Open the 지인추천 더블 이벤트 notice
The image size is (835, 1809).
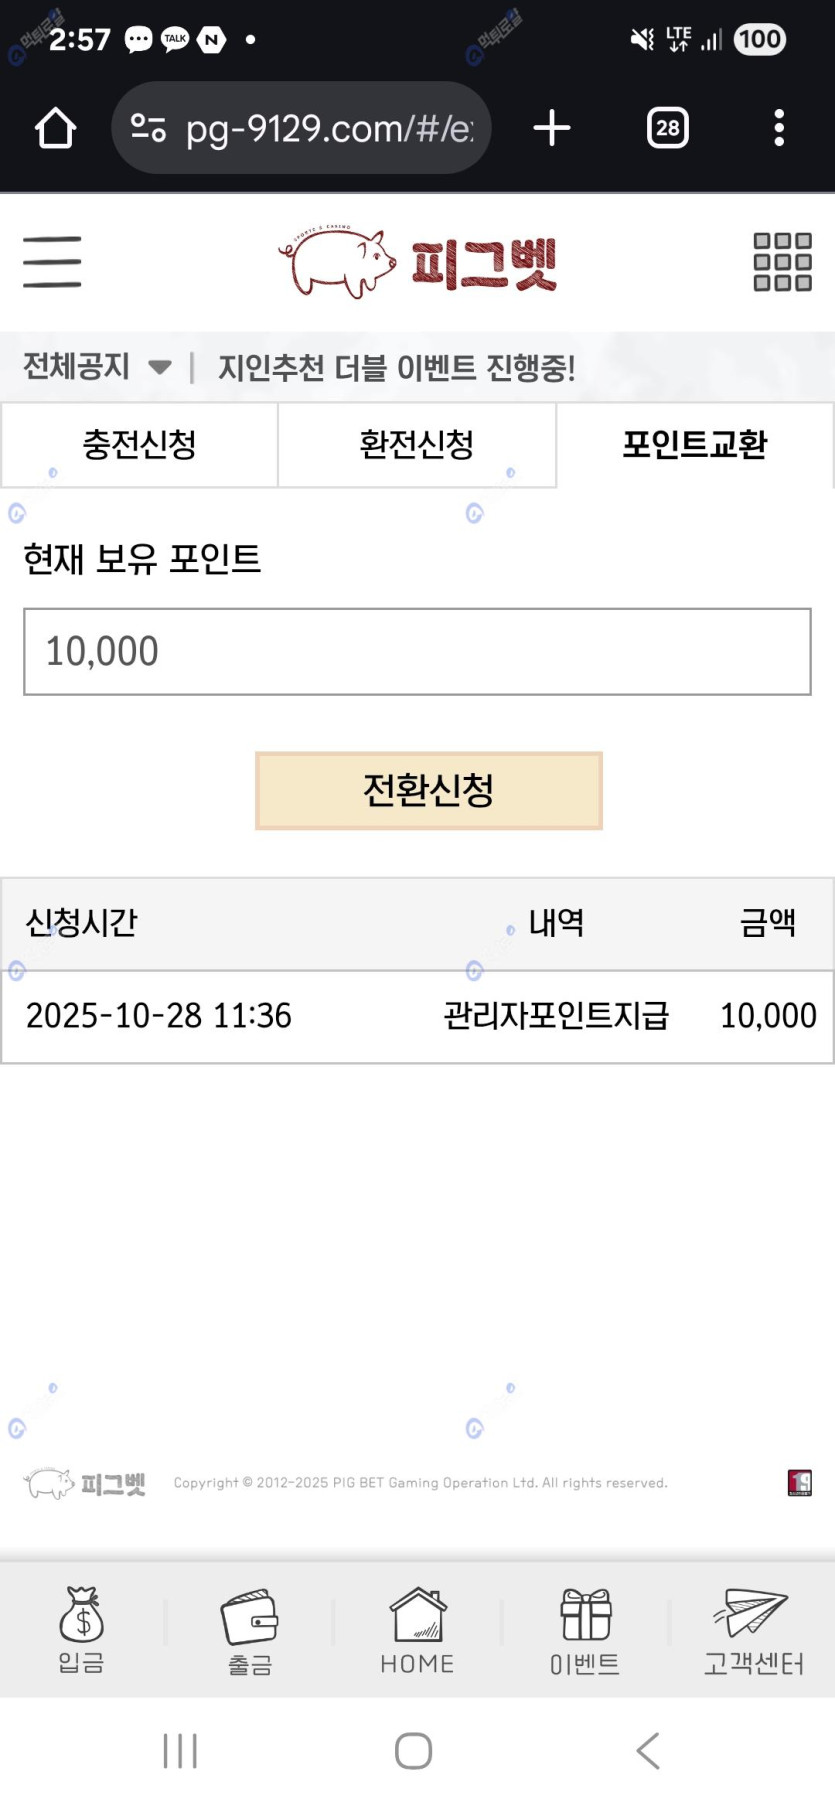point(397,368)
